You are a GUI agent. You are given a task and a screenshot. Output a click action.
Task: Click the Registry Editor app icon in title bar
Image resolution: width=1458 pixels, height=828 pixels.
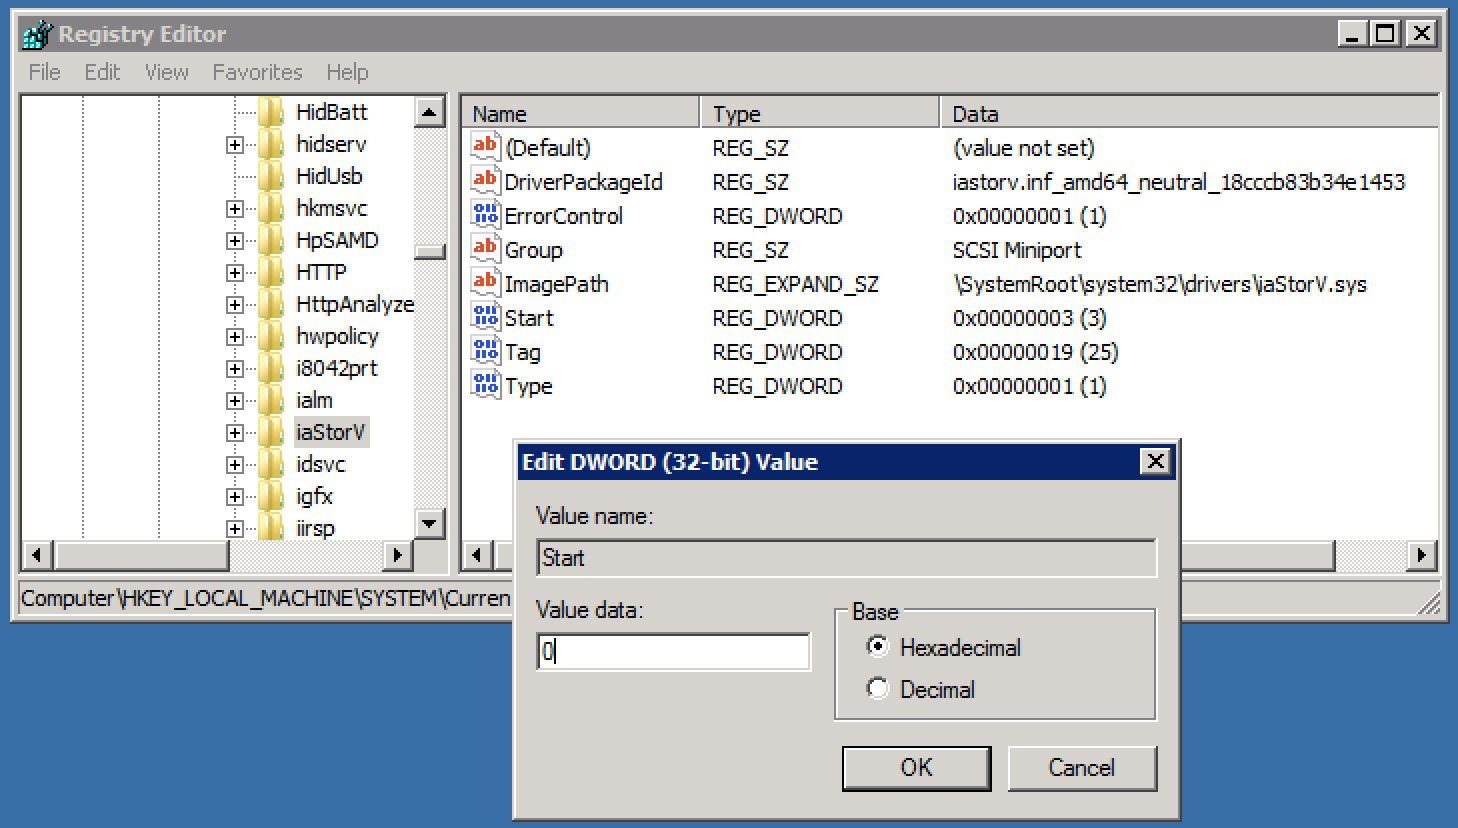37,34
